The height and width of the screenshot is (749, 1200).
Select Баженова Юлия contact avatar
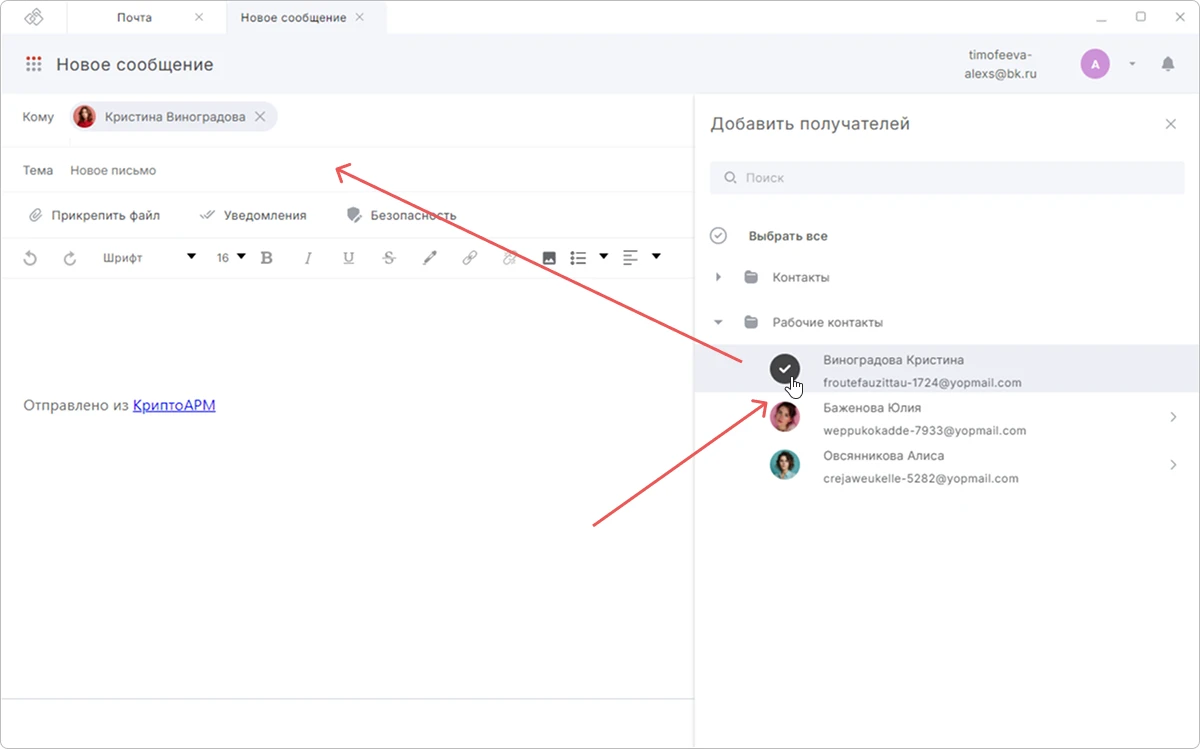[x=785, y=417]
